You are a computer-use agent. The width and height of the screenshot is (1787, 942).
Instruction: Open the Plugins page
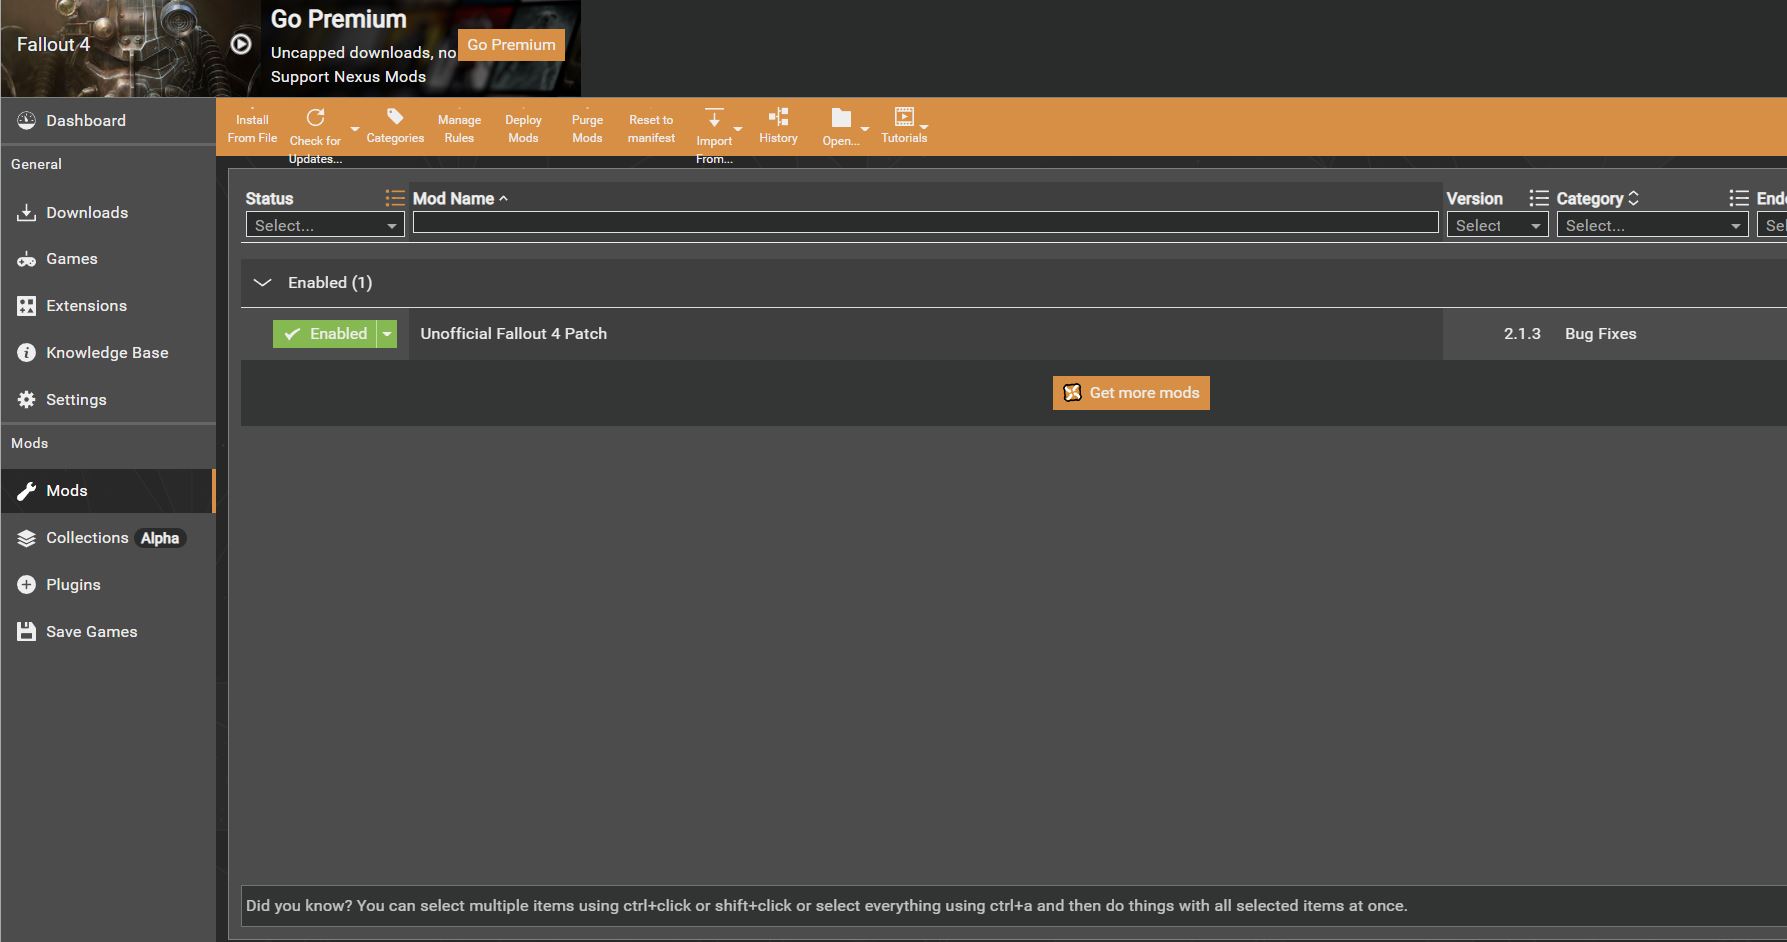tap(108, 585)
